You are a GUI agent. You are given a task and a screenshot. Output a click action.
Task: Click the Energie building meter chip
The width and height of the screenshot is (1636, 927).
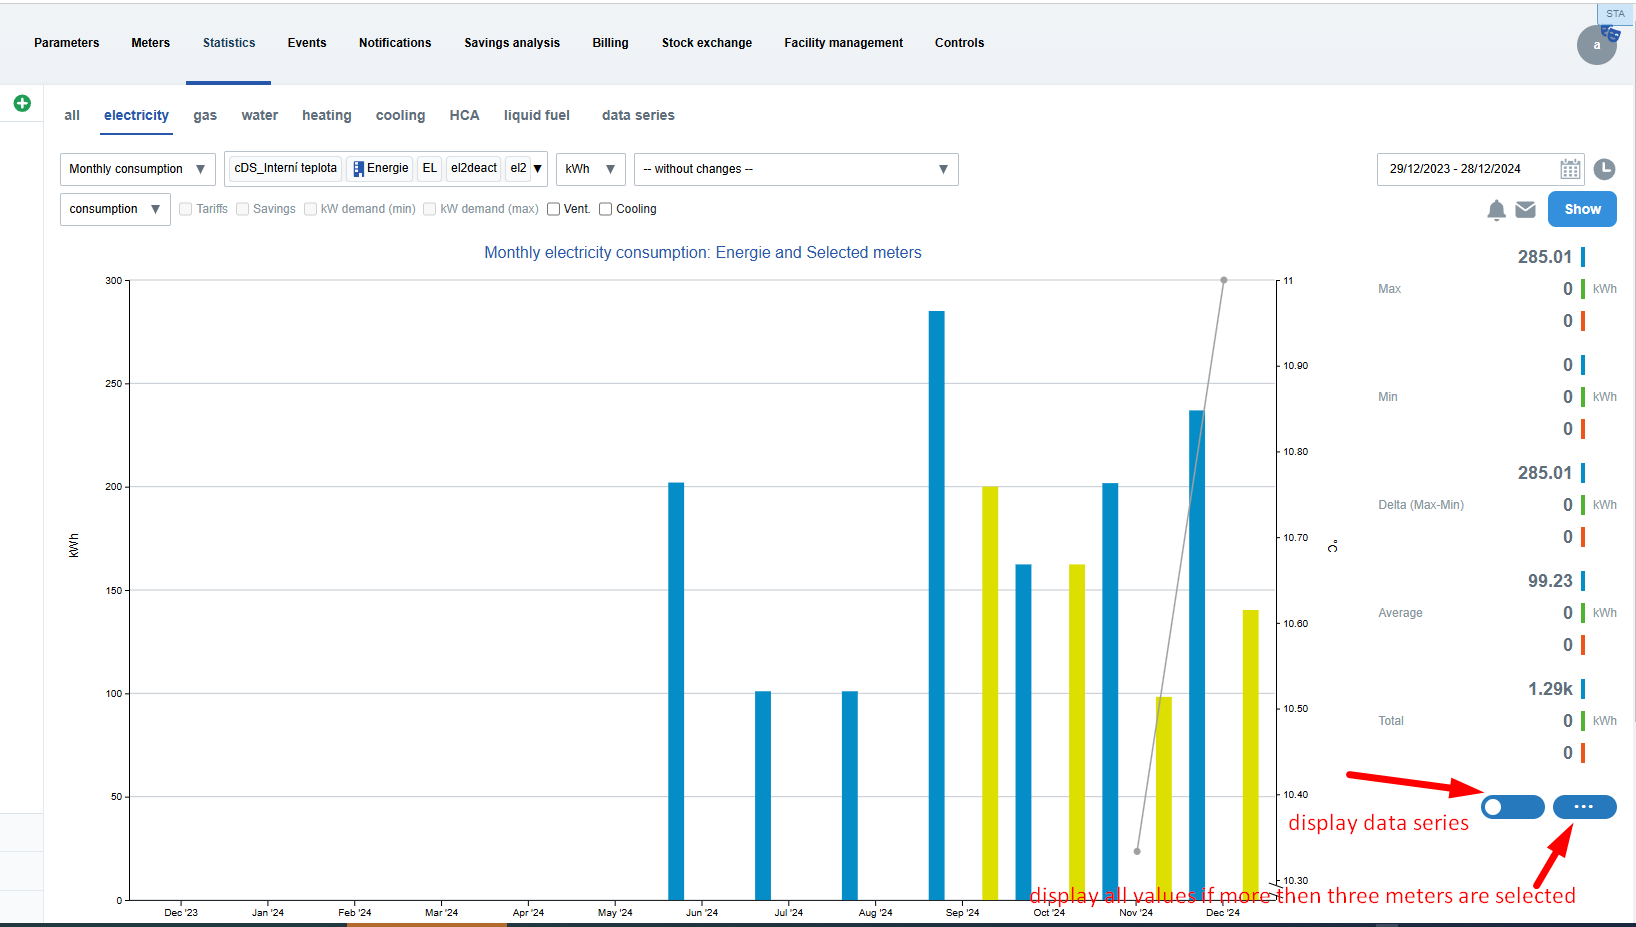click(381, 169)
